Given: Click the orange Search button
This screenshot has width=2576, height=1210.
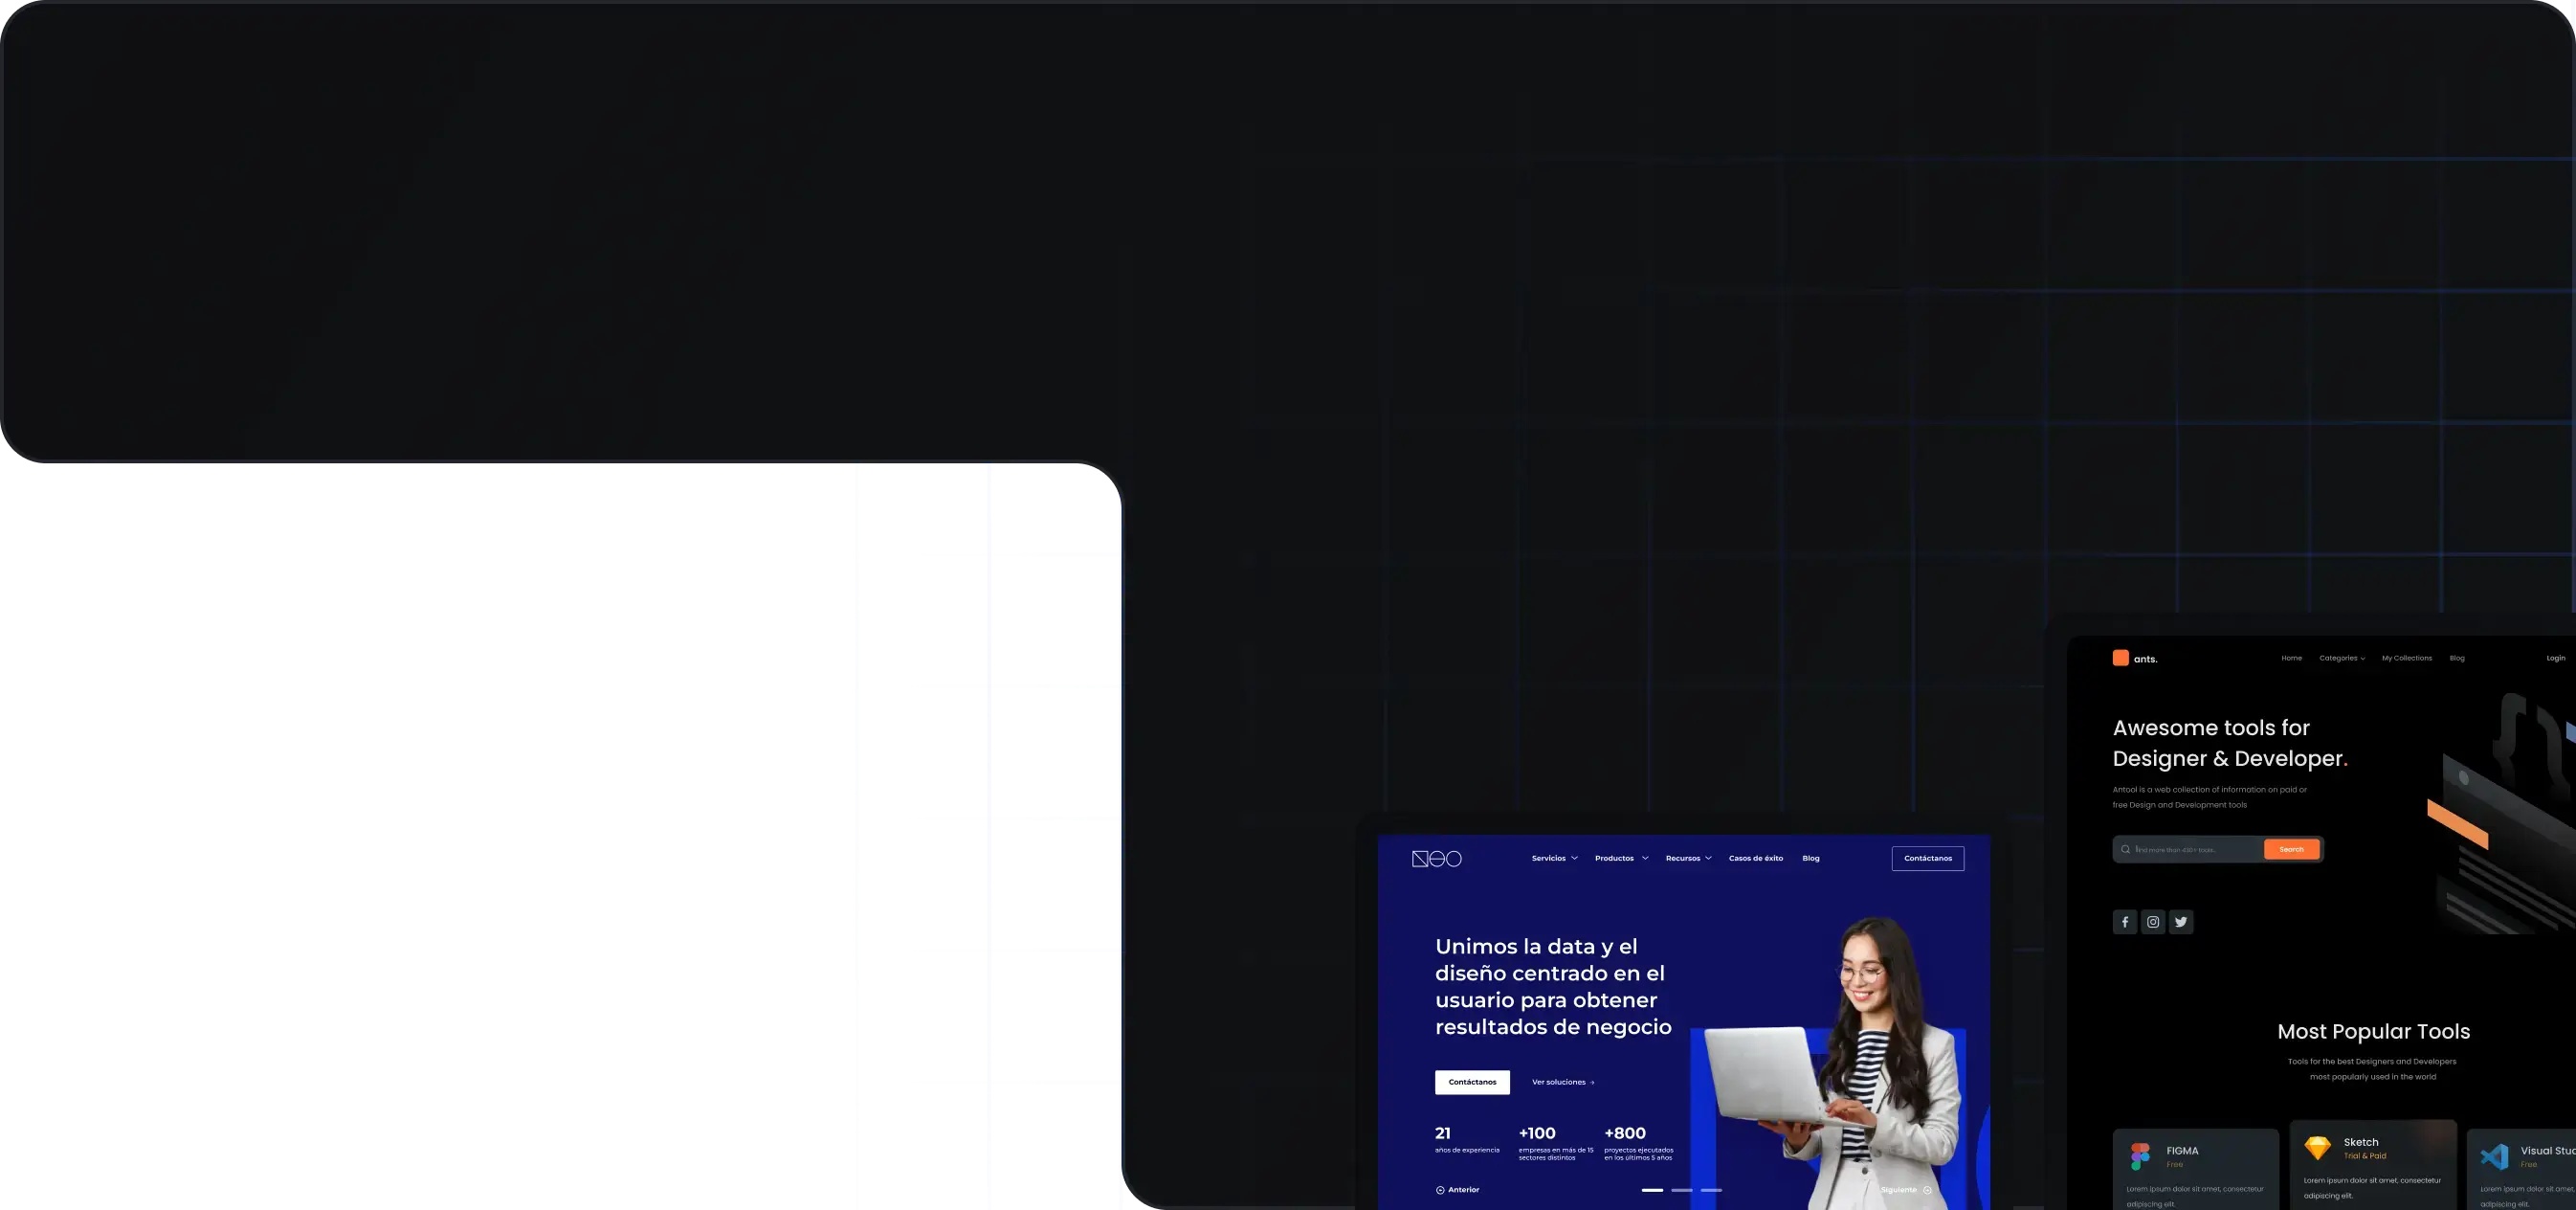Looking at the screenshot, I should pos(2291,849).
